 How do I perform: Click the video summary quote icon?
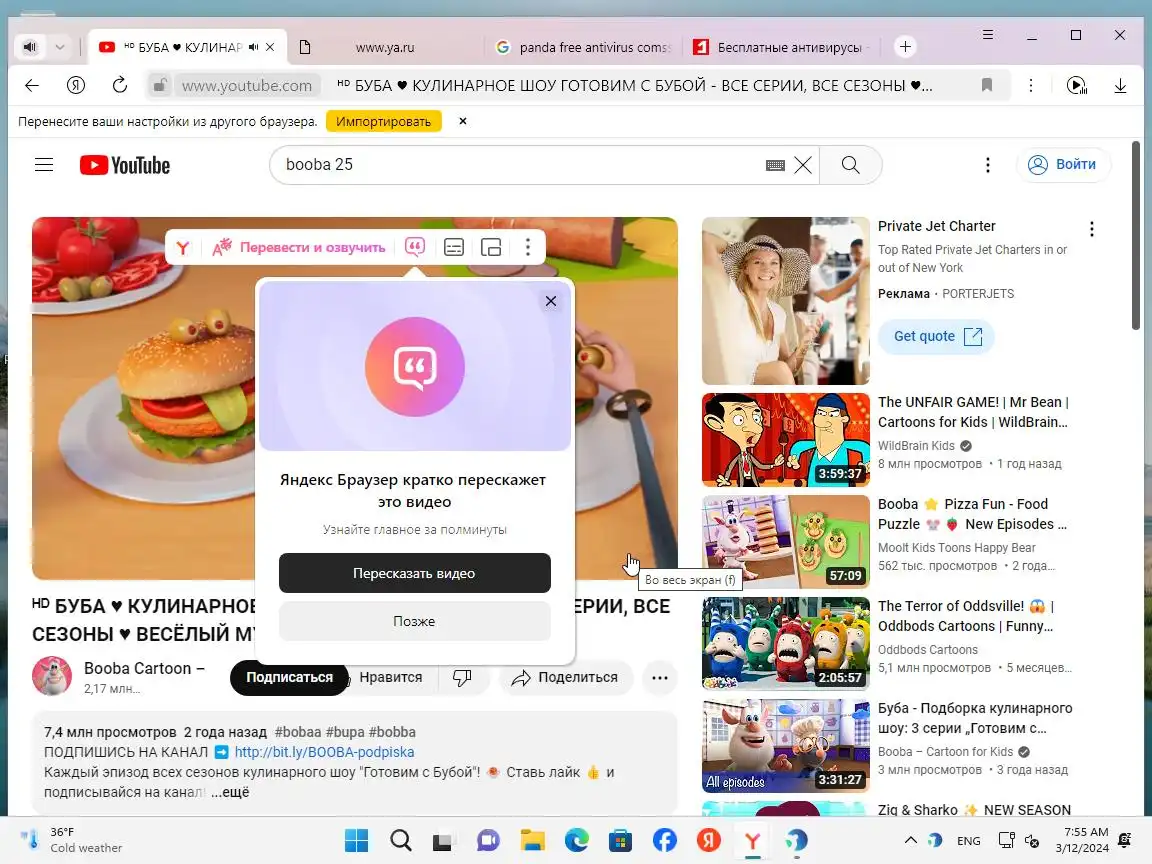point(415,247)
